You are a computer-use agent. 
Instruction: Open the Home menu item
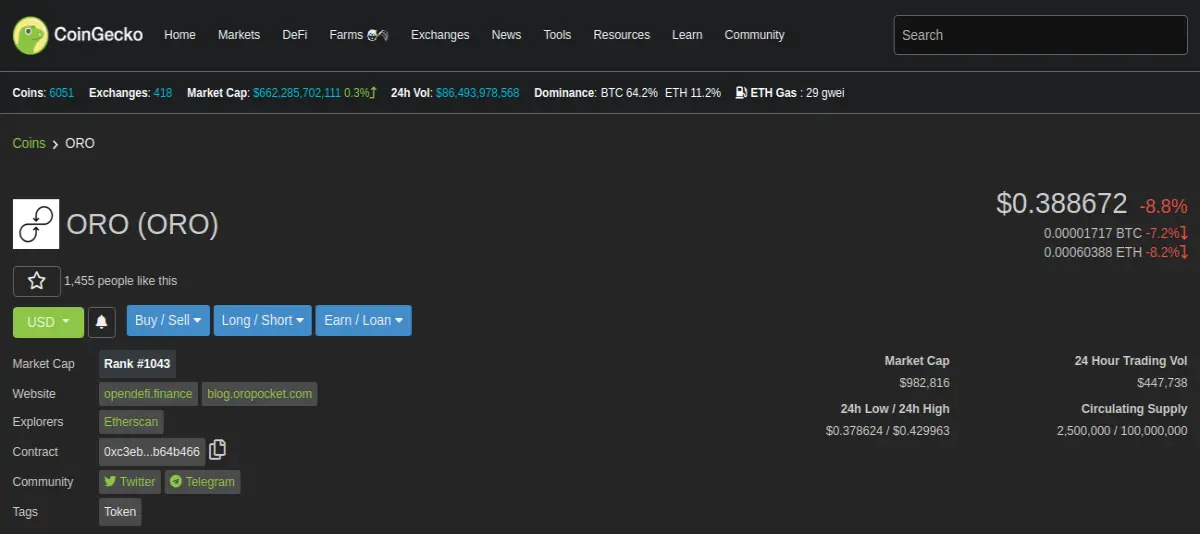pyautogui.click(x=180, y=35)
